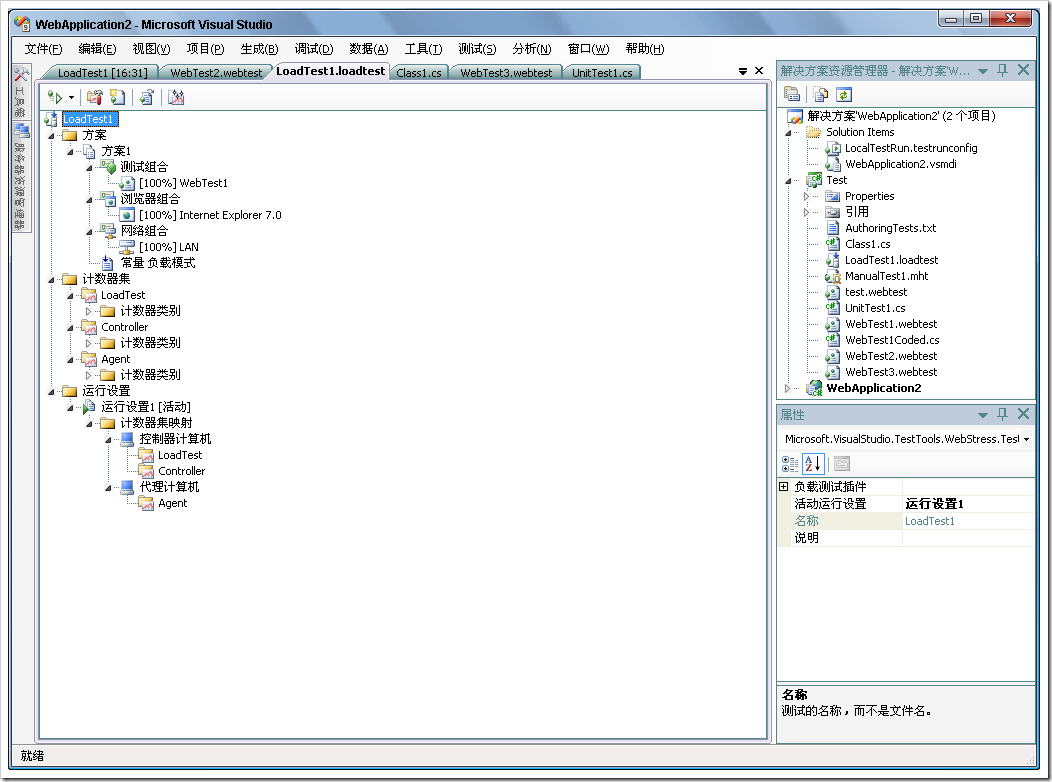Select AuthoringTests.txt file

890,228
